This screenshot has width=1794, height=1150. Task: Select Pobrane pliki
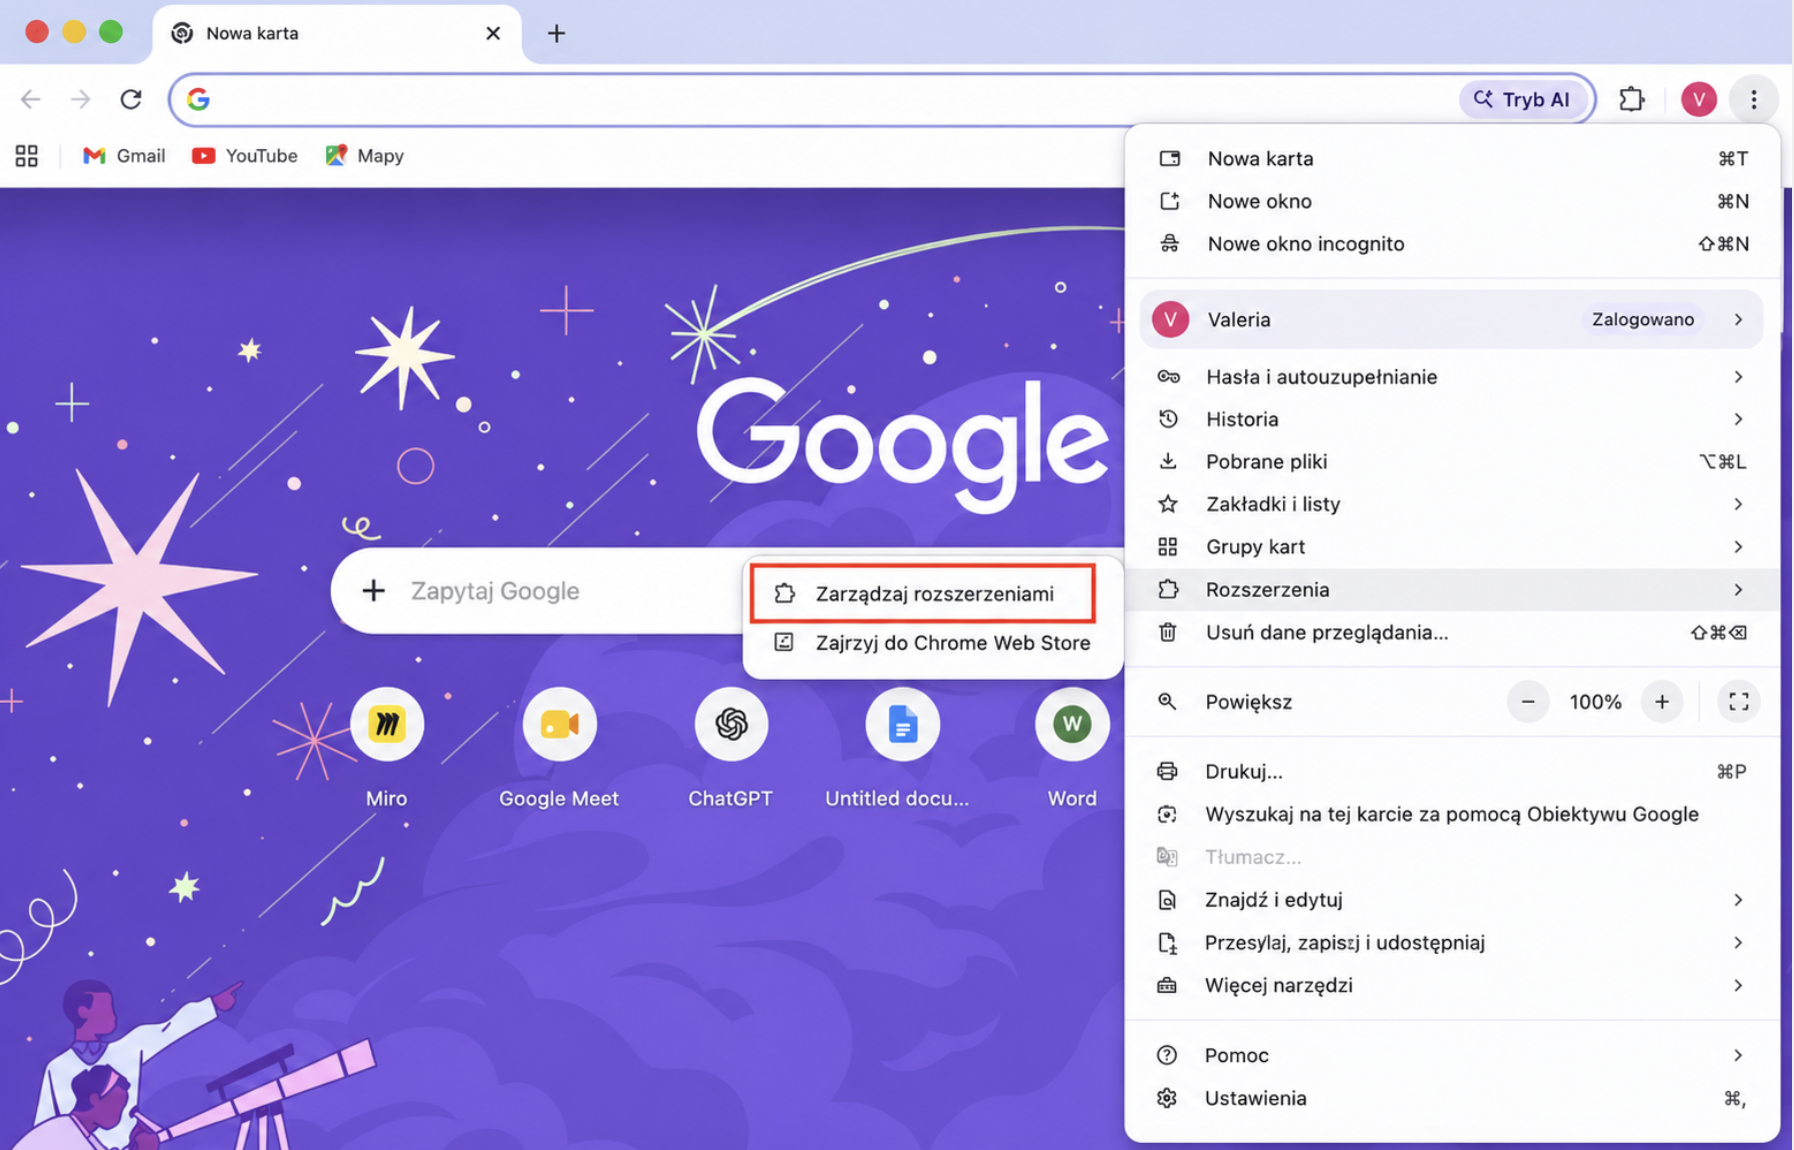click(x=1451, y=462)
